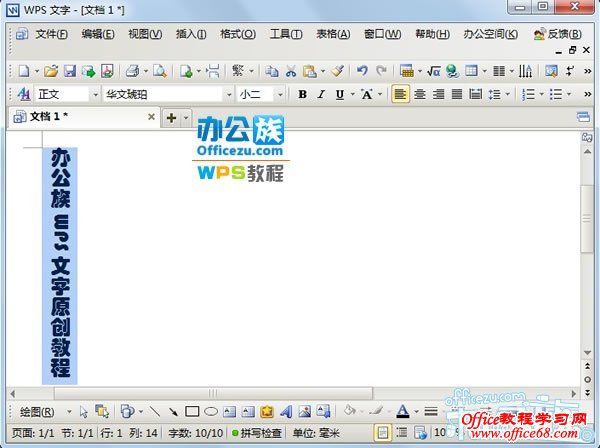Open the 格式(O) menu
The width and height of the screenshot is (600, 448).
coord(238,34)
